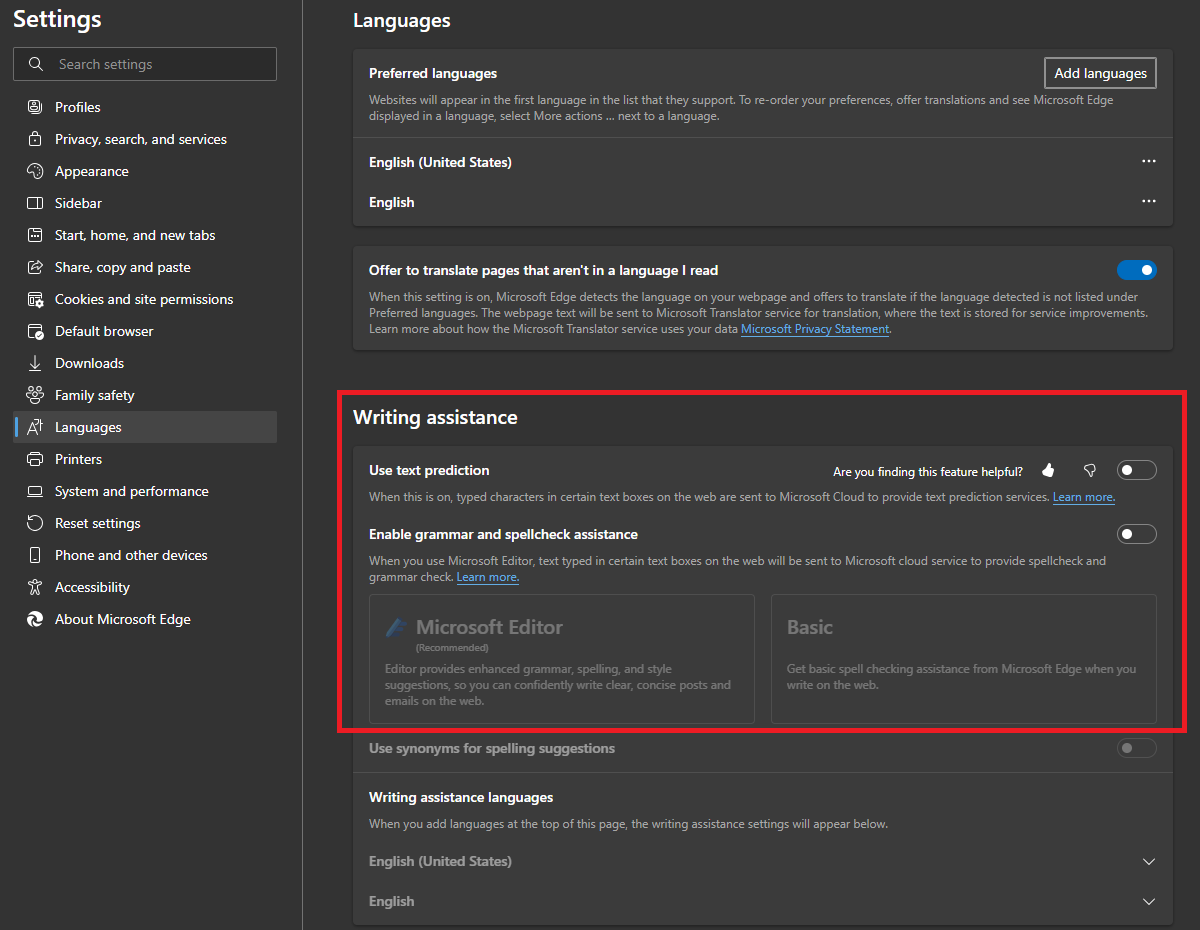Click the Languages icon in the sidebar
The image size is (1200, 930).
[35, 427]
